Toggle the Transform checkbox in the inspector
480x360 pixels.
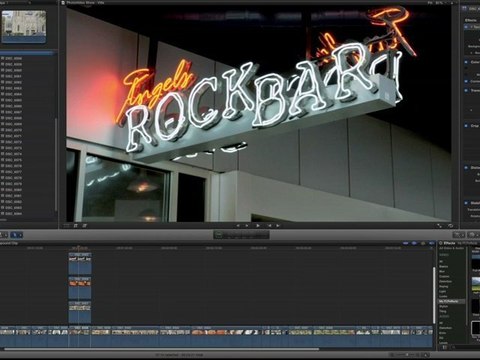coord(466,90)
